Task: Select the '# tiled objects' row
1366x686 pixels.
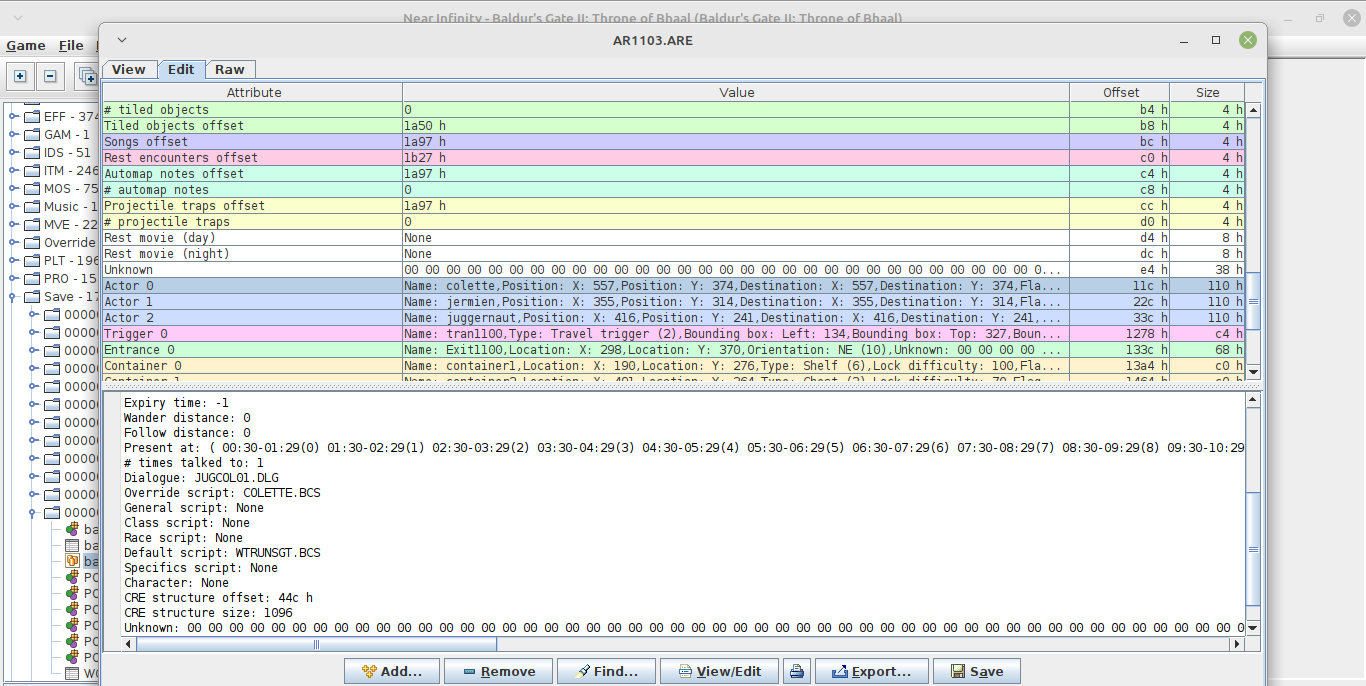Action: [674, 110]
